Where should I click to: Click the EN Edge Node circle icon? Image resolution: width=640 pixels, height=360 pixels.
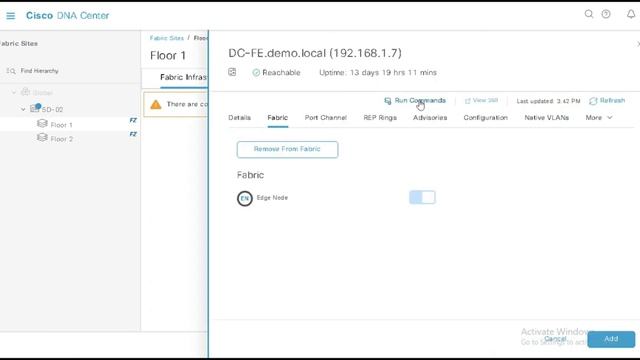(x=244, y=198)
